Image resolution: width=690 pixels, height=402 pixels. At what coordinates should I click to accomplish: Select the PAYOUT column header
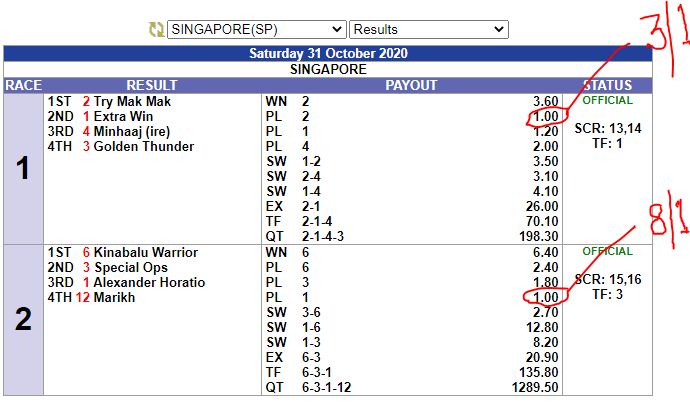tap(411, 86)
